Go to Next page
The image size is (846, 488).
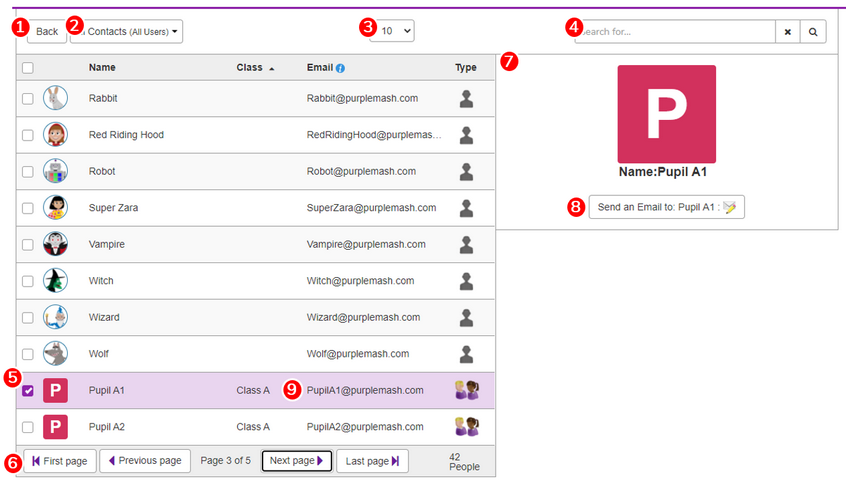click(x=296, y=461)
